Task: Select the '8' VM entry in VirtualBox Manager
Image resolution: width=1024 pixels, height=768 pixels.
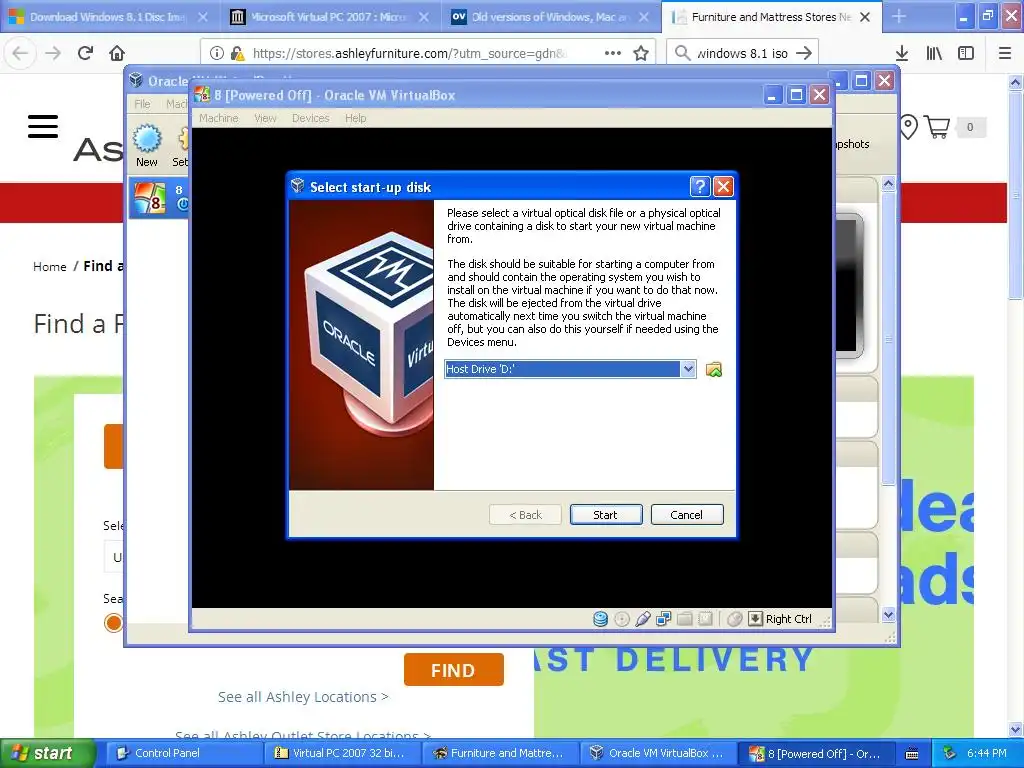Action: [159, 198]
